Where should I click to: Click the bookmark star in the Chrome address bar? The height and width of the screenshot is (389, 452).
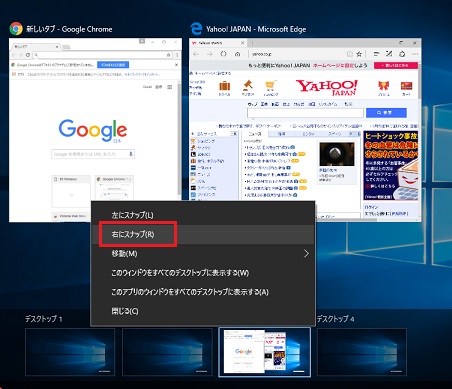[169, 55]
